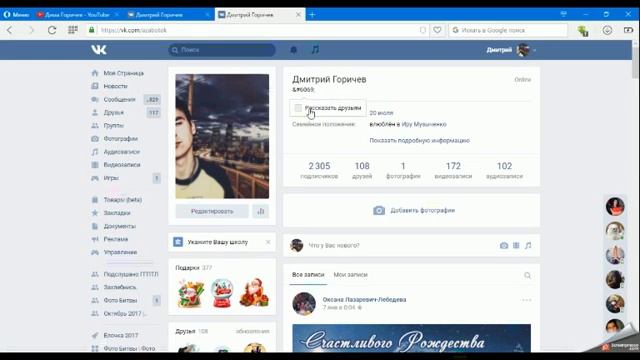Click the Google search field in browser
This screenshot has height=360, width=640.
508,30
